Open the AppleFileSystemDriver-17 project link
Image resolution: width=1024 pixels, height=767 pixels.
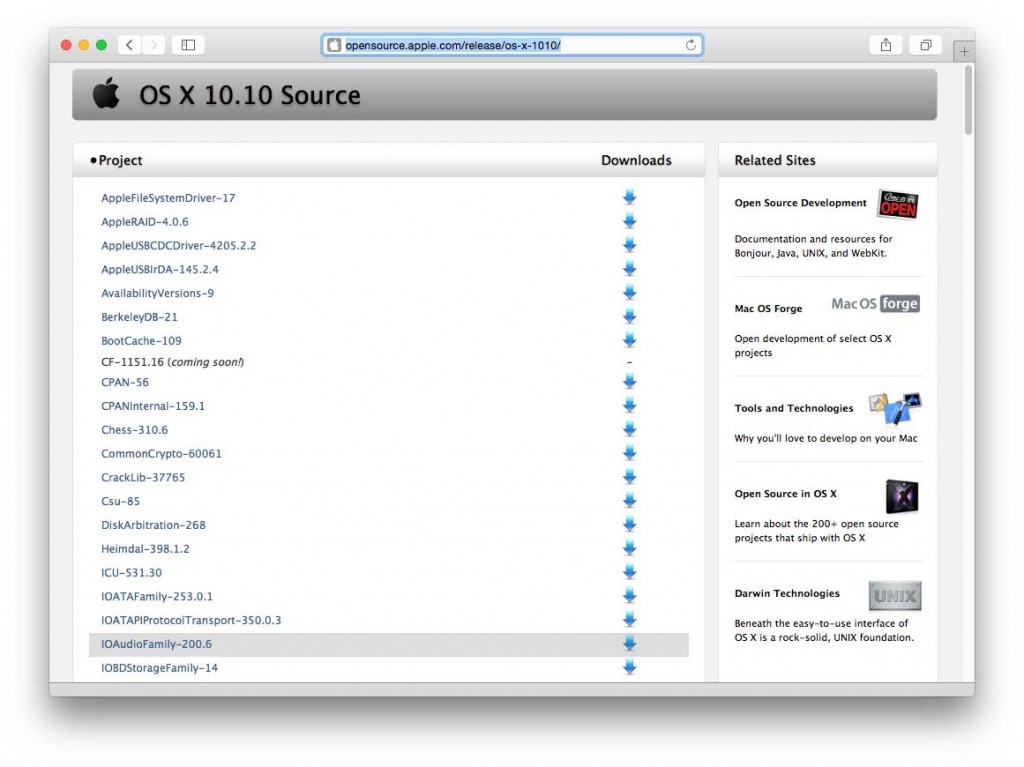[168, 198]
